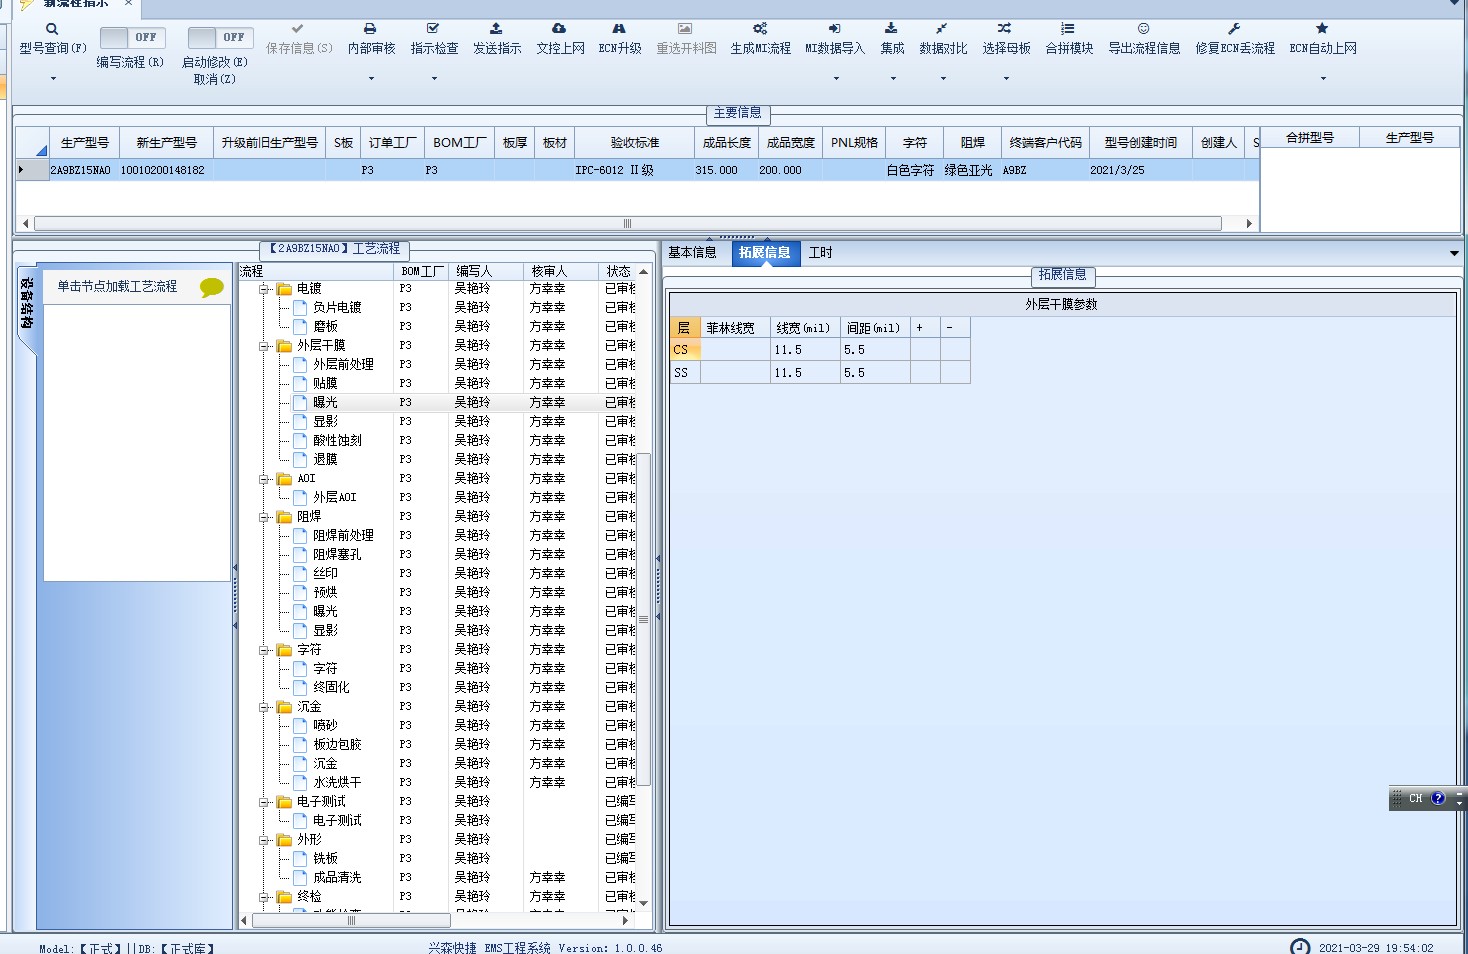Select the 酸性蚀刻 process step
The height and width of the screenshot is (954, 1468).
click(x=337, y=441)
